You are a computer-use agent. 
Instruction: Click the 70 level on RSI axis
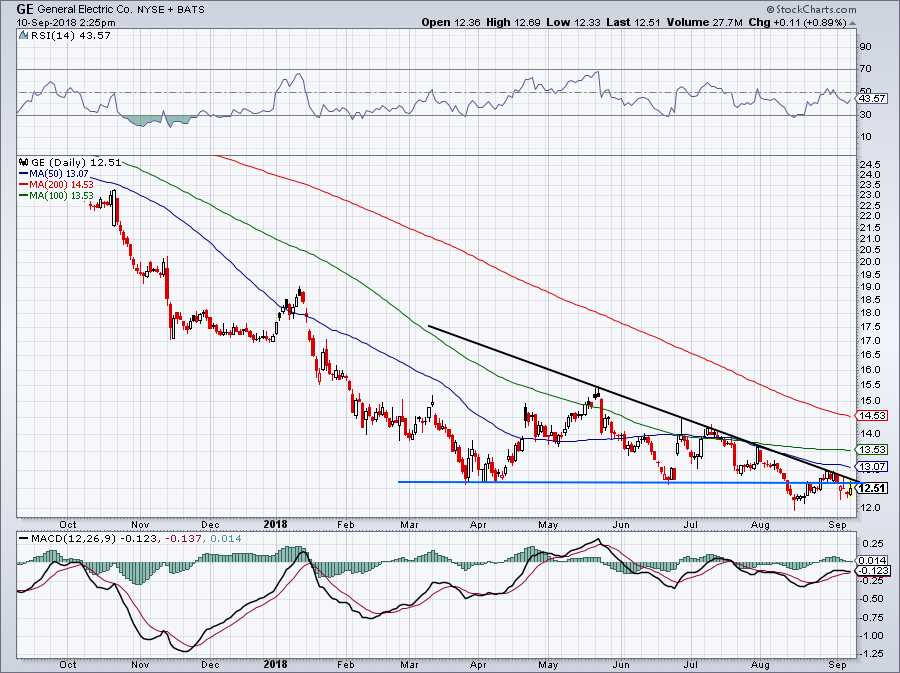[865, 69]
